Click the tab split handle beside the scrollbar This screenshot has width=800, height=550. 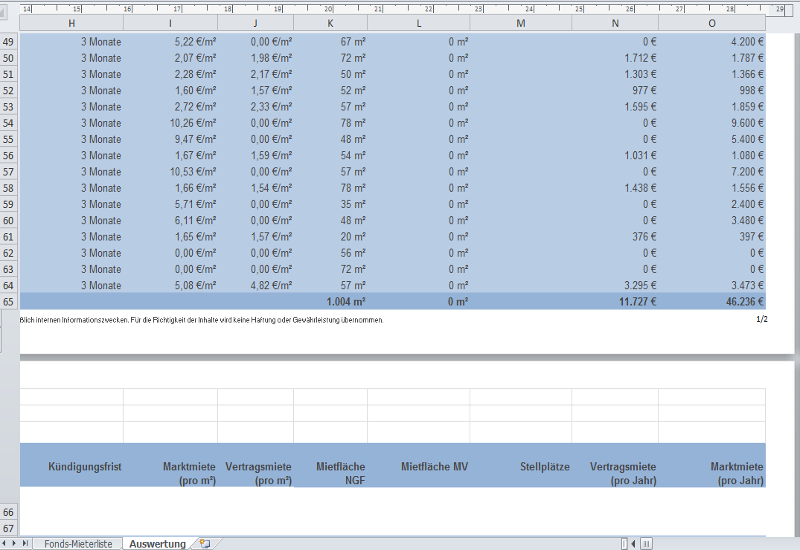tap(624, 544)
